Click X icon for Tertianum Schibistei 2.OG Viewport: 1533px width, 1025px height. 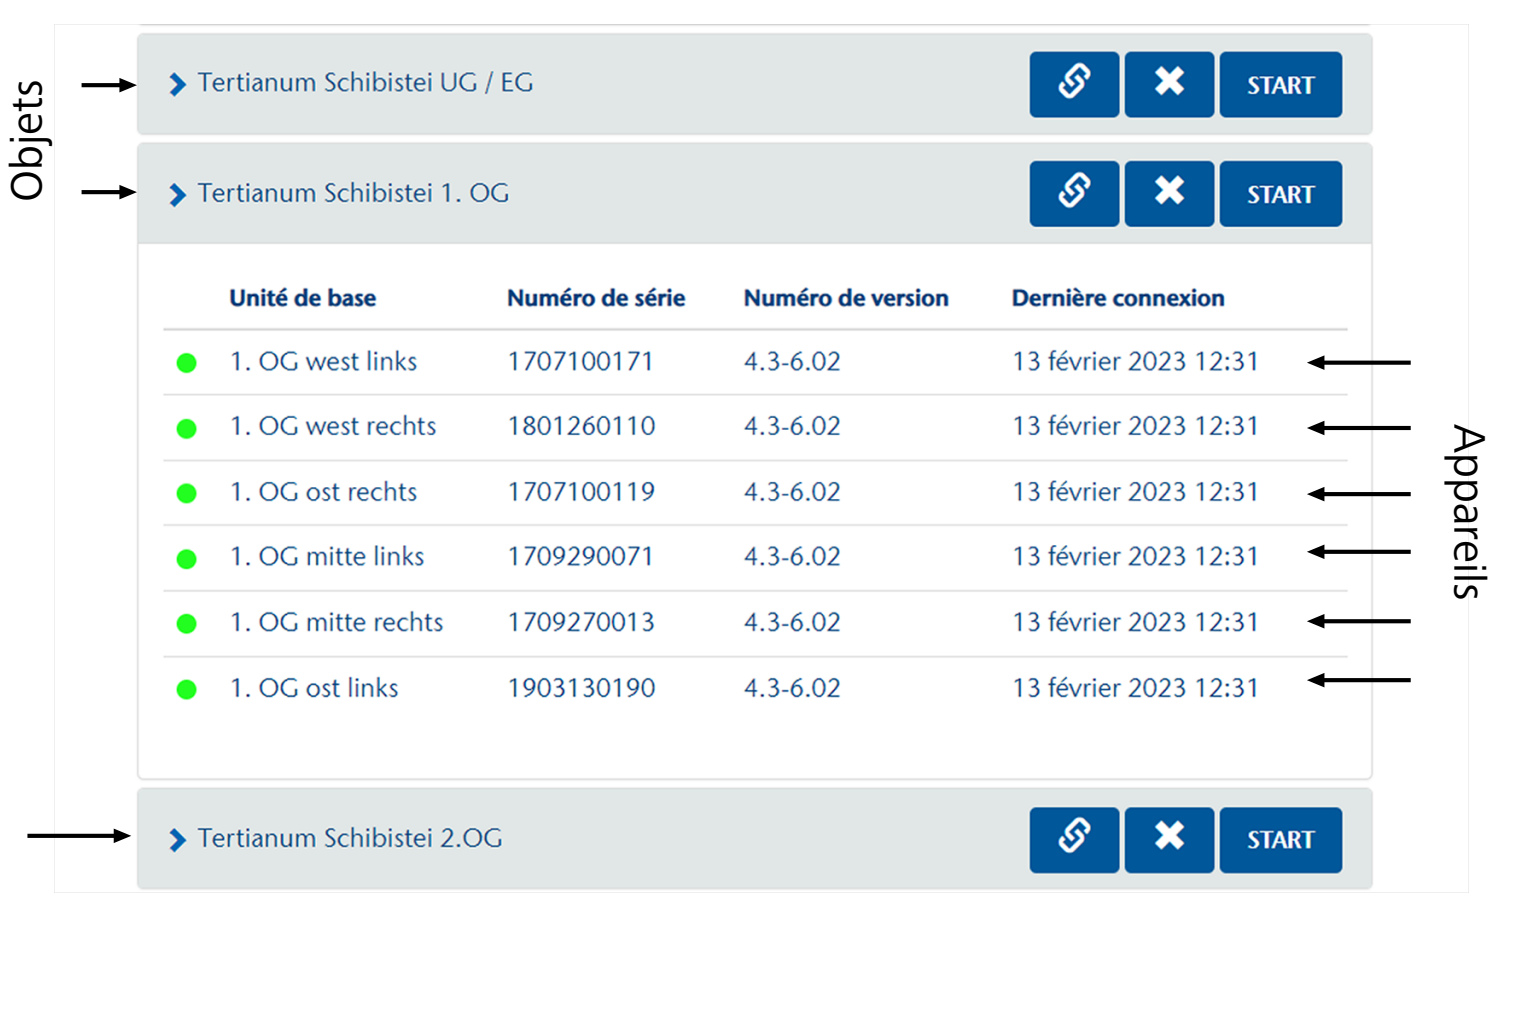point(1169,840)
